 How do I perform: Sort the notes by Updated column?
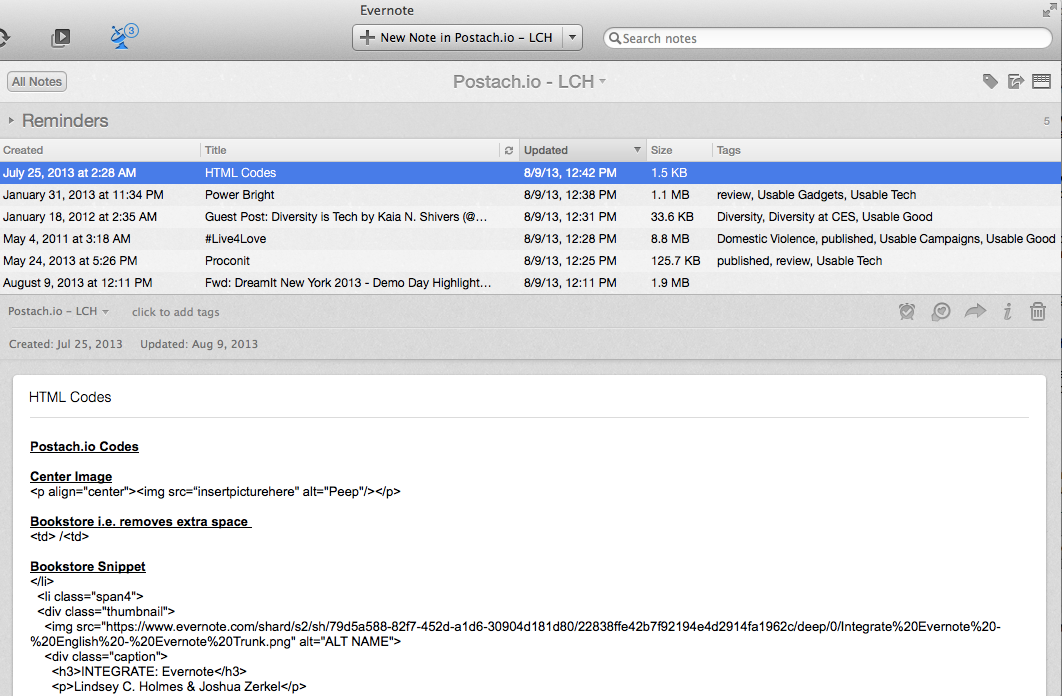coord(580,150)
